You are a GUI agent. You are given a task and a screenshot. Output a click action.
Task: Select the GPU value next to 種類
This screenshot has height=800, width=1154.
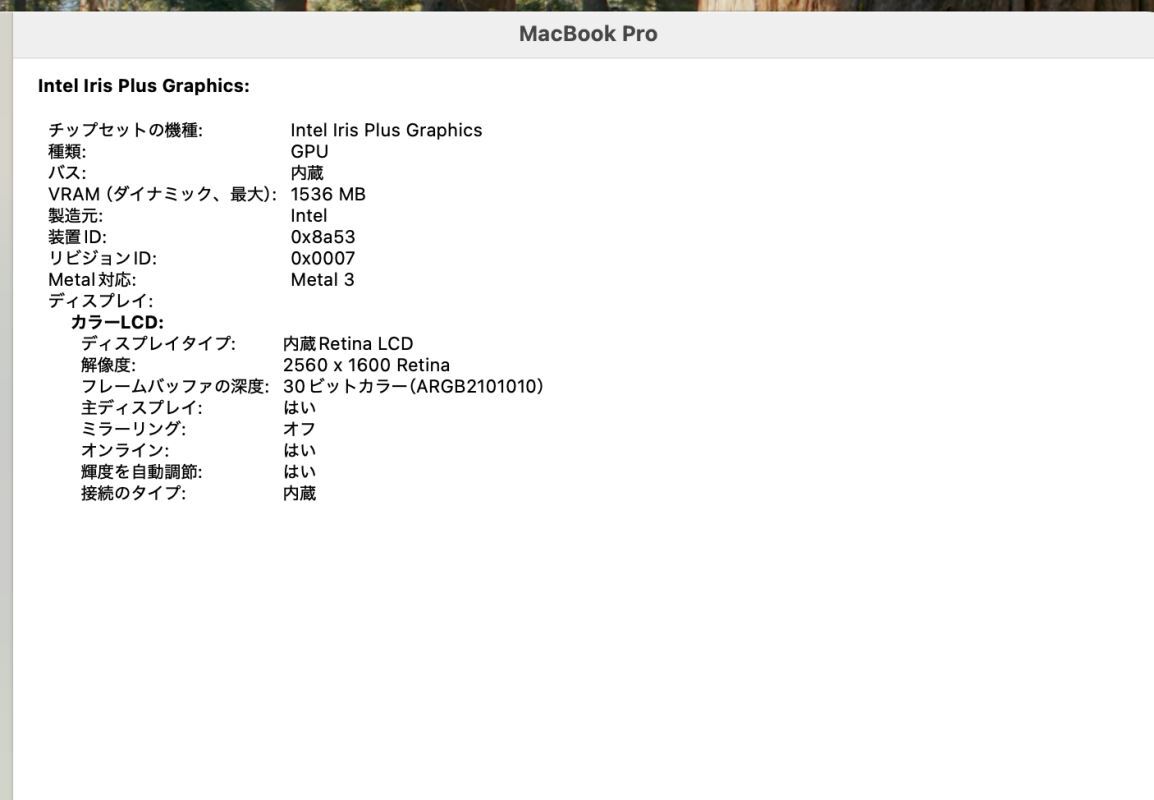pyautogui.click(x=310, y=150)
